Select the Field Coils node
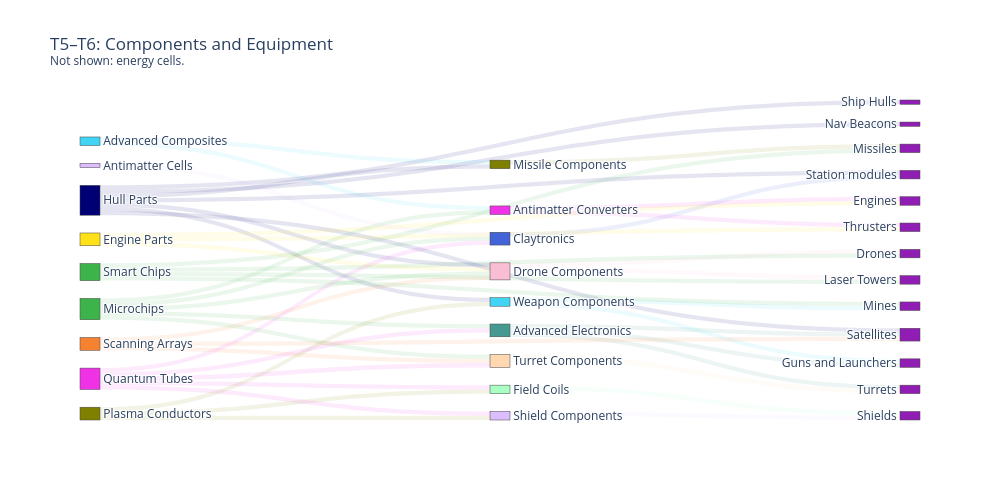1000x500 pixels. [x=500, y=390]
